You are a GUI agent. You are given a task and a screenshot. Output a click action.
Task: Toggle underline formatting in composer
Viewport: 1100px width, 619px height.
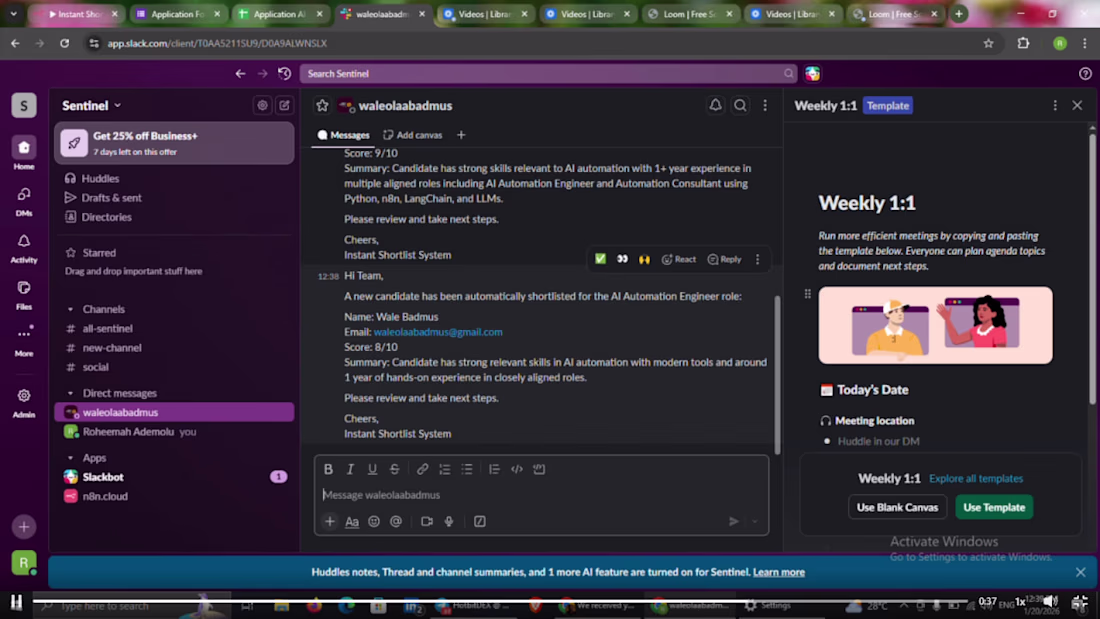[373, 469]
